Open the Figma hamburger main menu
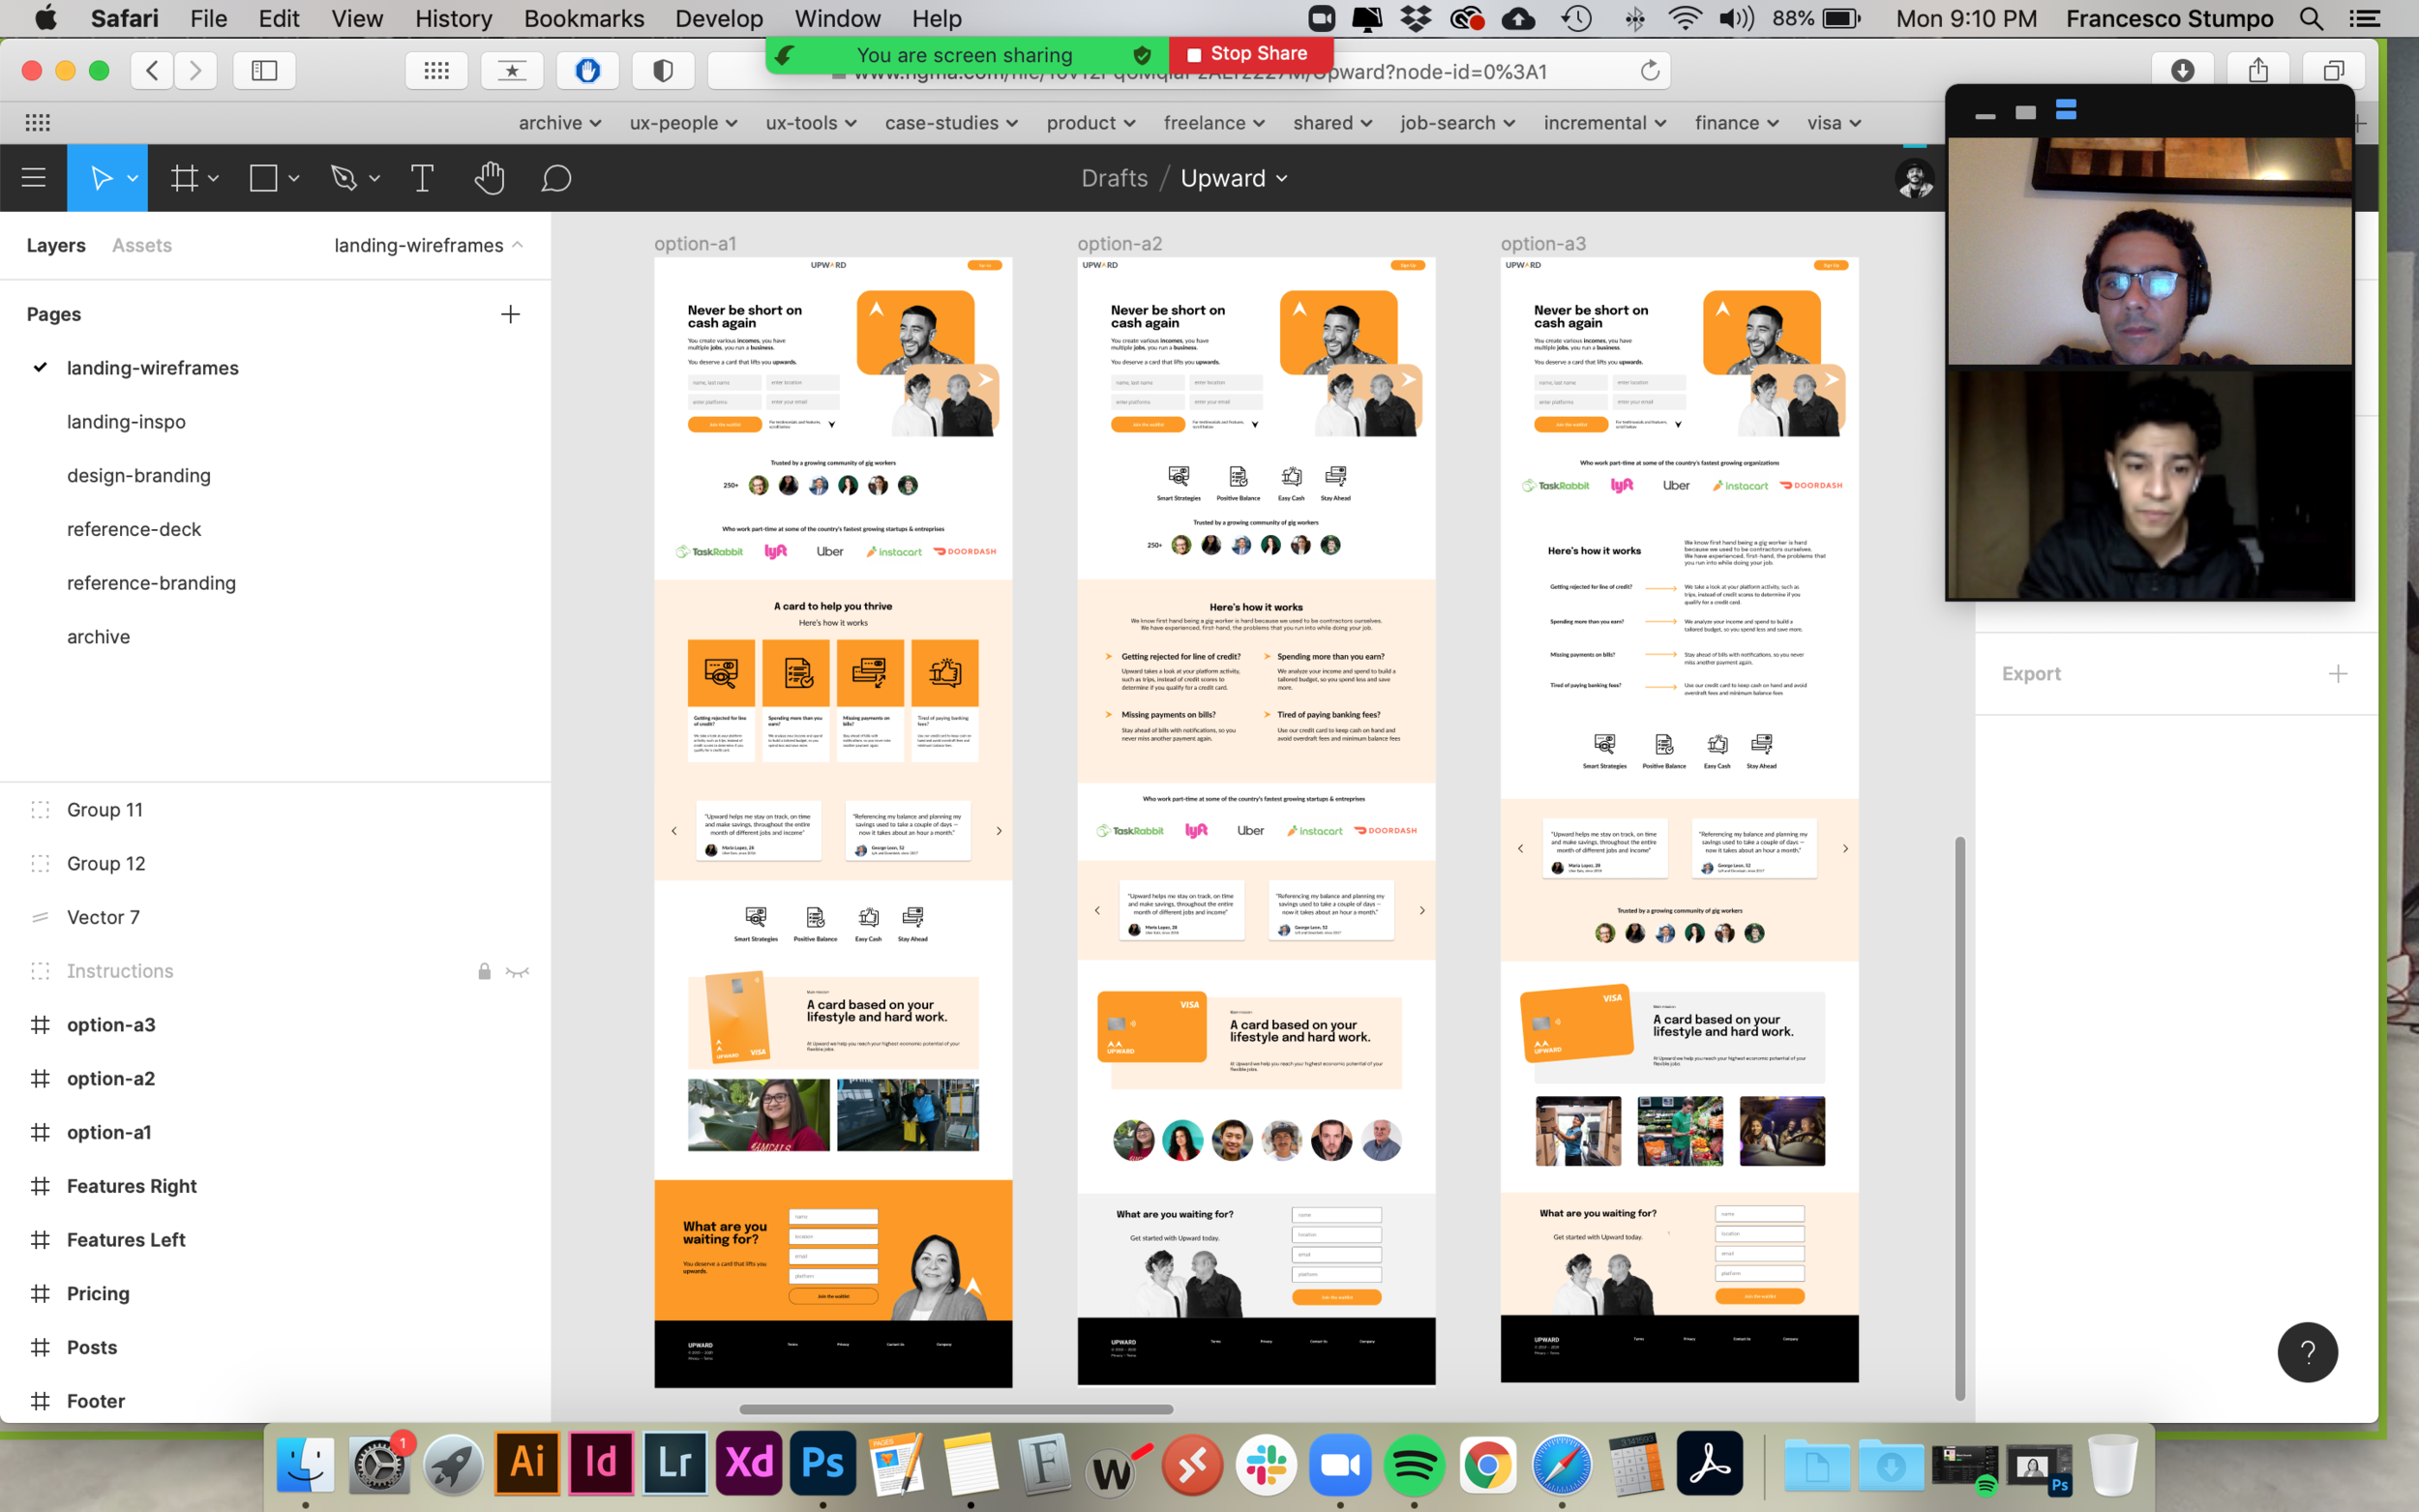This screenshot has height=1512, width=2419. coord(34,178)
